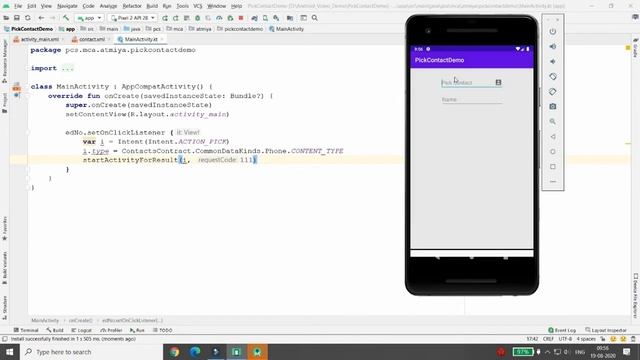Viewport: 640px width, 360px height.
Task: Open the Run tool window
Action: pyautogui.click(x=137, y=330)
